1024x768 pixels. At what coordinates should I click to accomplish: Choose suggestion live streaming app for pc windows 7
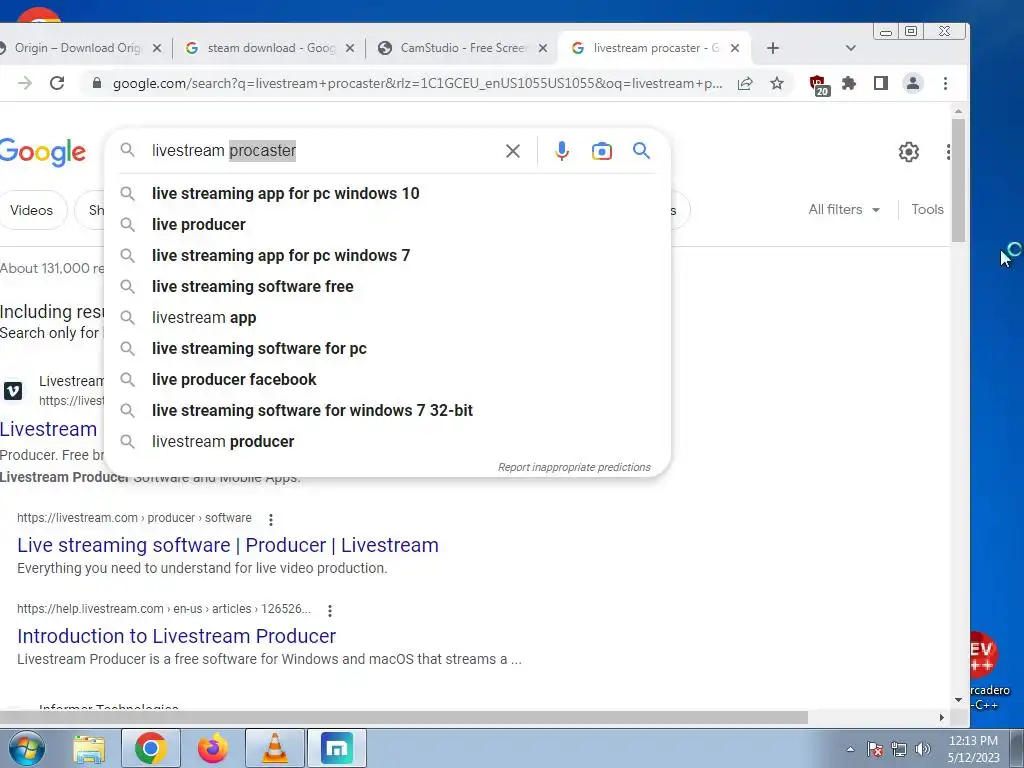[x=388, y=256]
